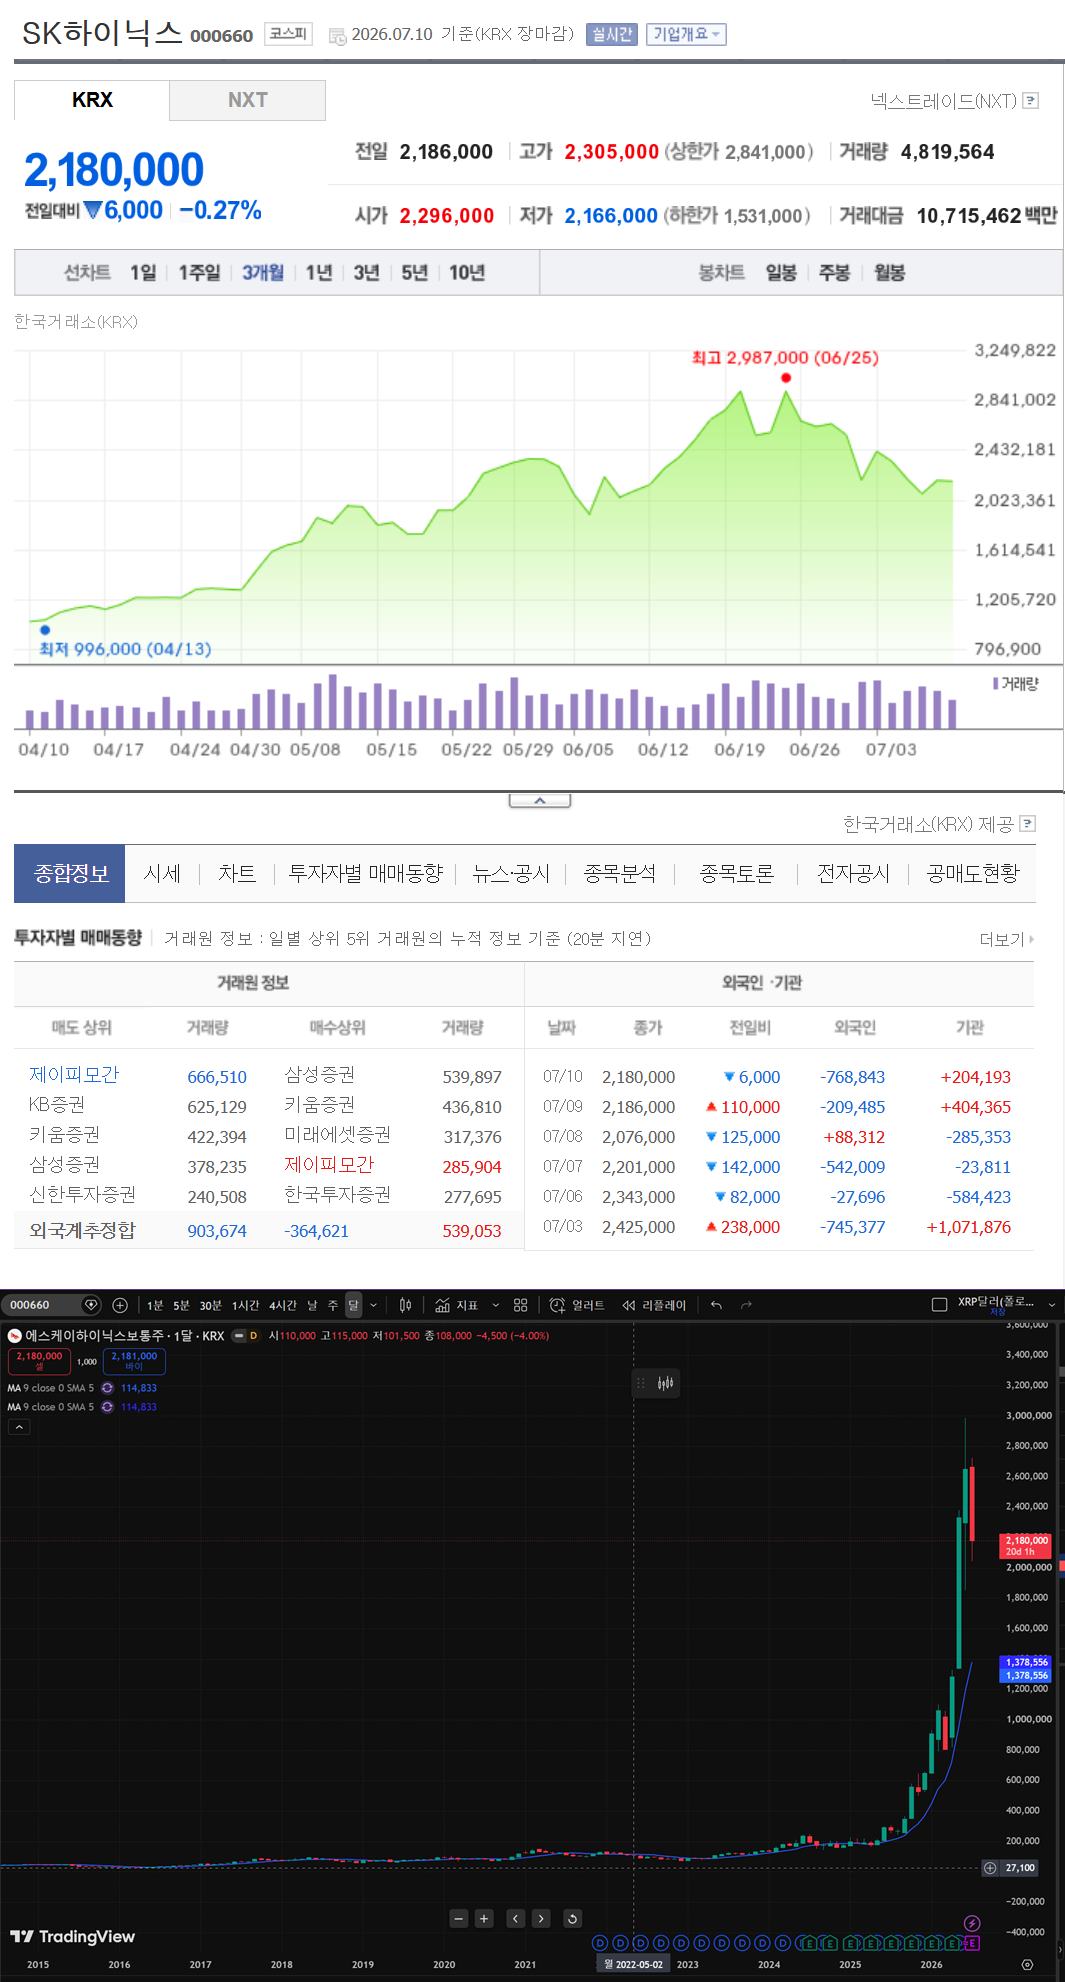Click the 2,180,000 sell (셀) button

coord(39,1361)
